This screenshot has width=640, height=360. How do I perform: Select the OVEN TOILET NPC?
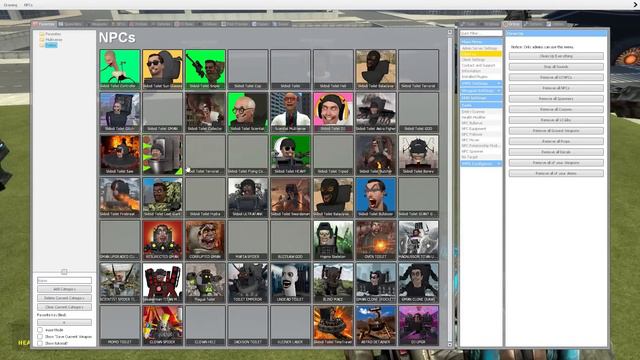click(376, 240)
